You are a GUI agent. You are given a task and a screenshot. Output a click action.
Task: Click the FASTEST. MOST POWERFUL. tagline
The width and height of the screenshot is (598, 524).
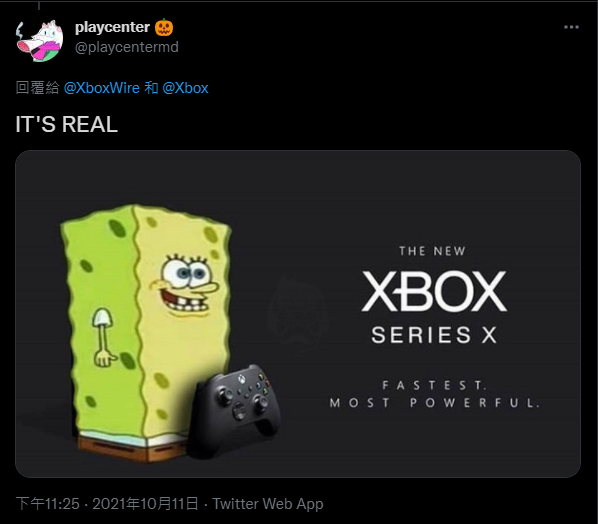tap(435, 394)
